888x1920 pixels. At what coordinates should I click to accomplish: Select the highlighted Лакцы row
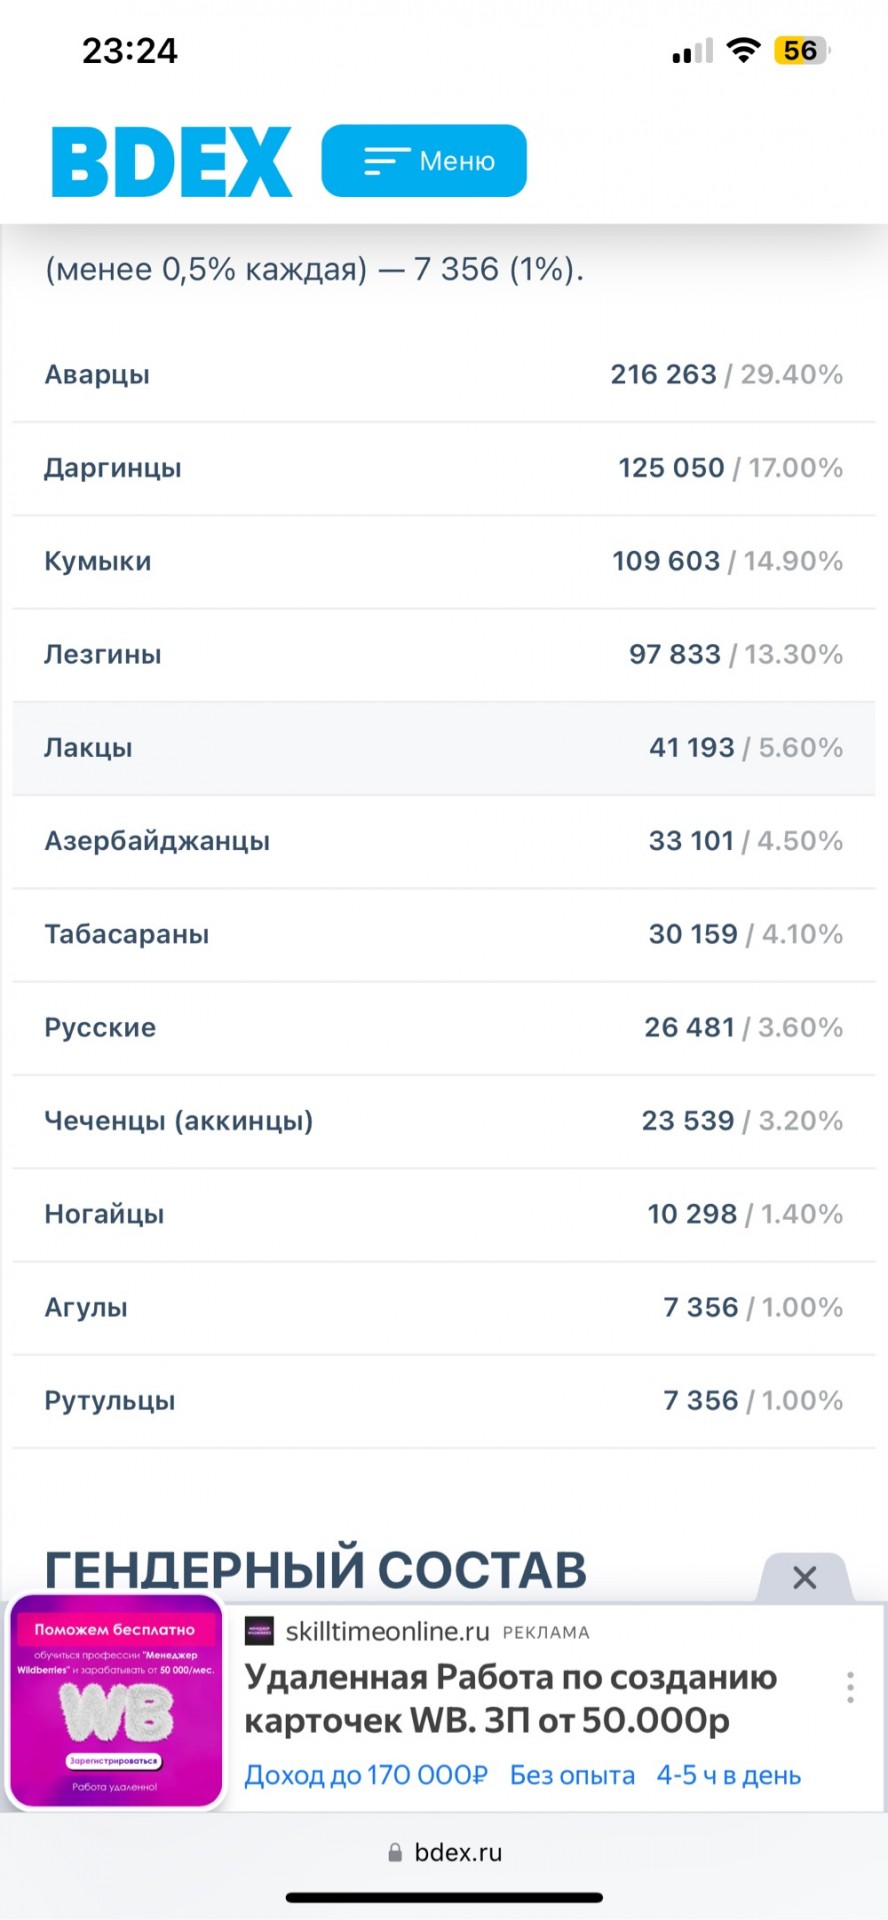444,748
